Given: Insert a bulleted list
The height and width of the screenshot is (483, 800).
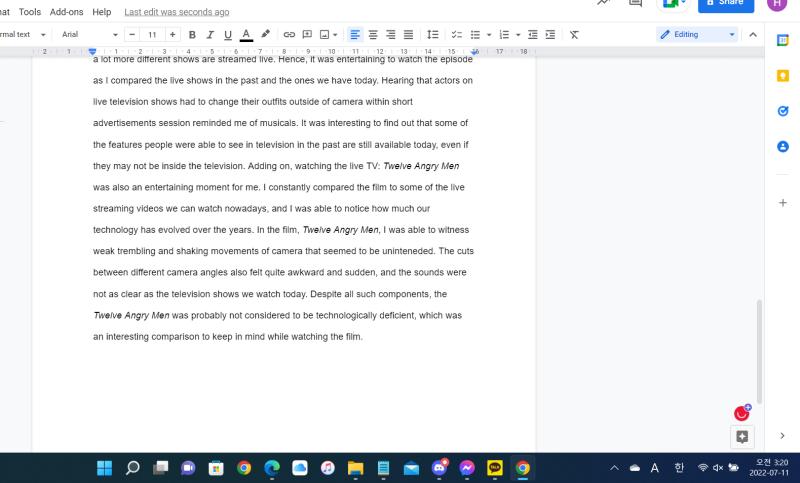Looking at the screenshot, I should (x=475, y=35).
